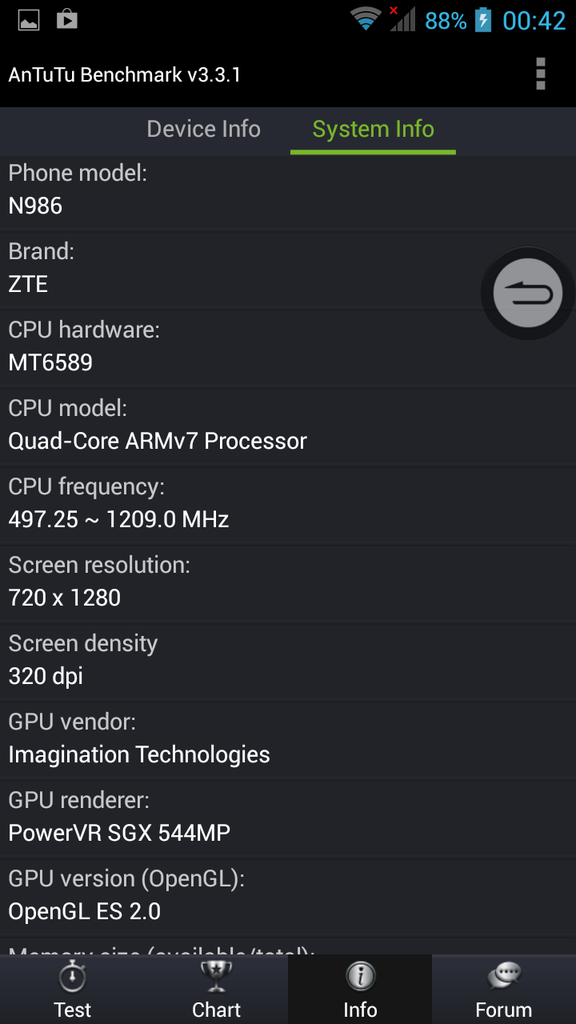This screenshot has height=1024, width=576.
Task: Tap the floating back arrow overlay
Action: 527,293
